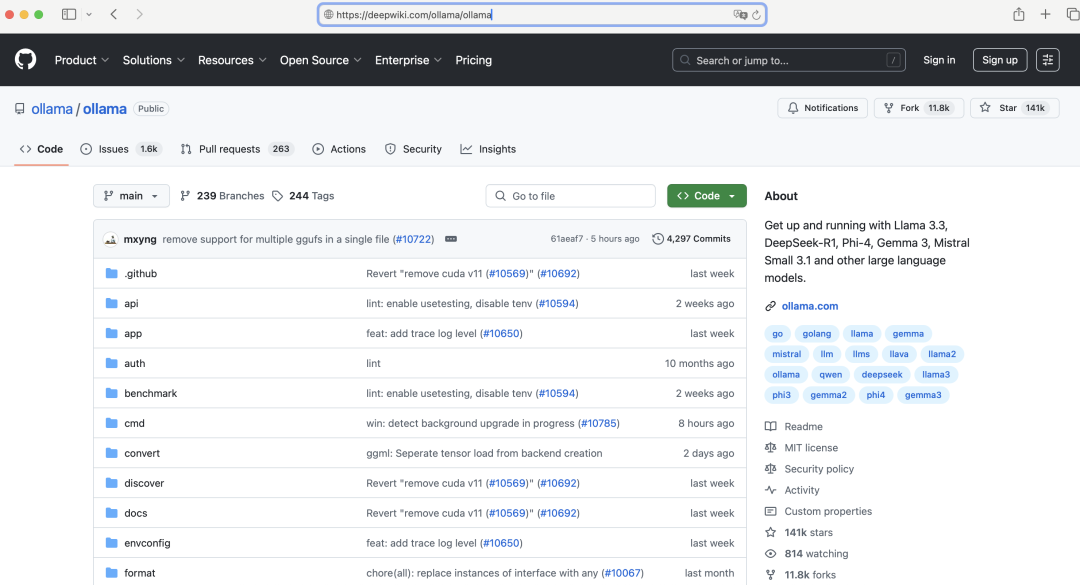Switch to the Security tab
1080x585 pixels.
point(413,149)
